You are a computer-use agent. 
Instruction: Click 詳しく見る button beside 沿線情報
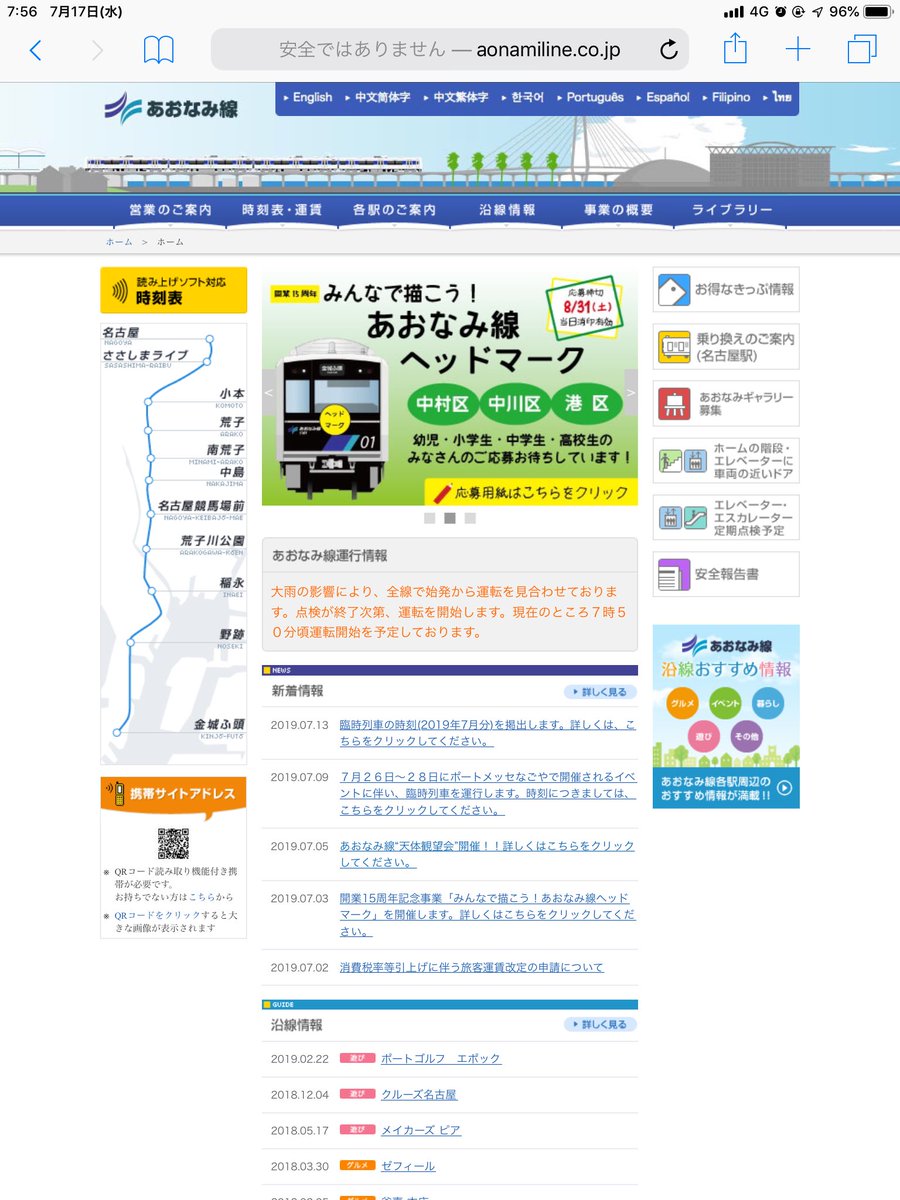coord(600,1024)
